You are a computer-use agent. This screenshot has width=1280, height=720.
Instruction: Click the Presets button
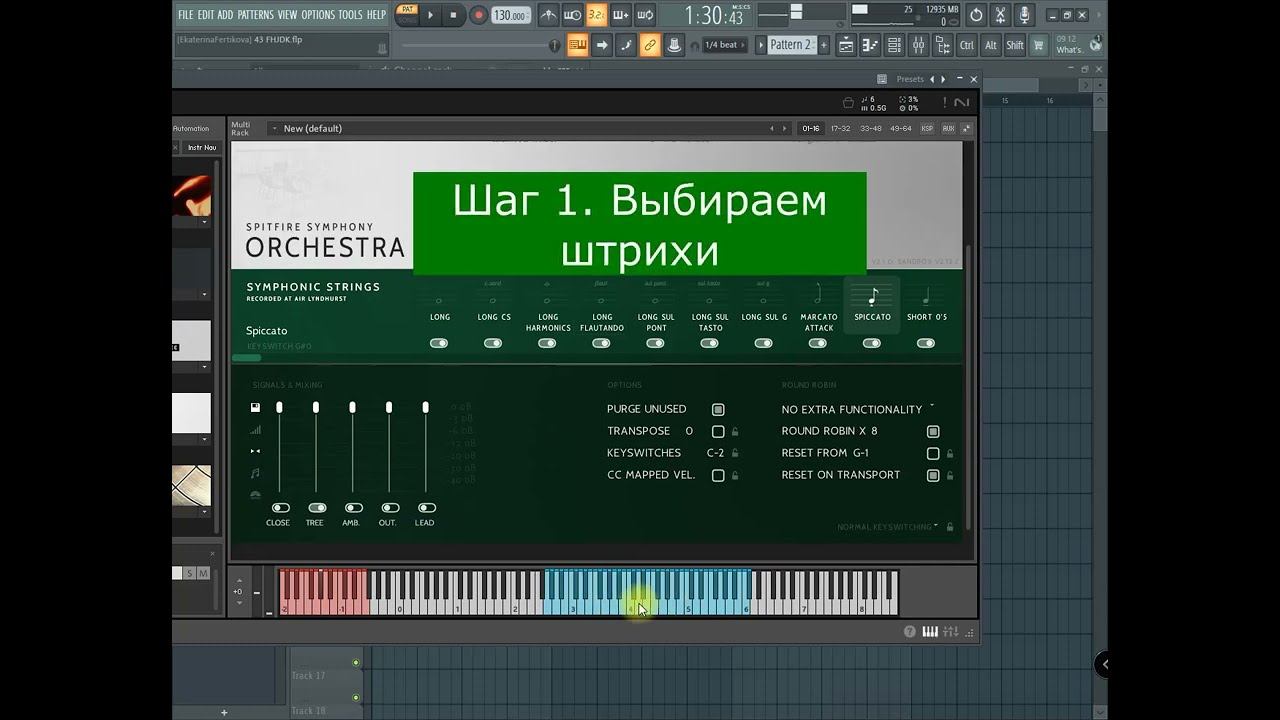coord(909,79)
